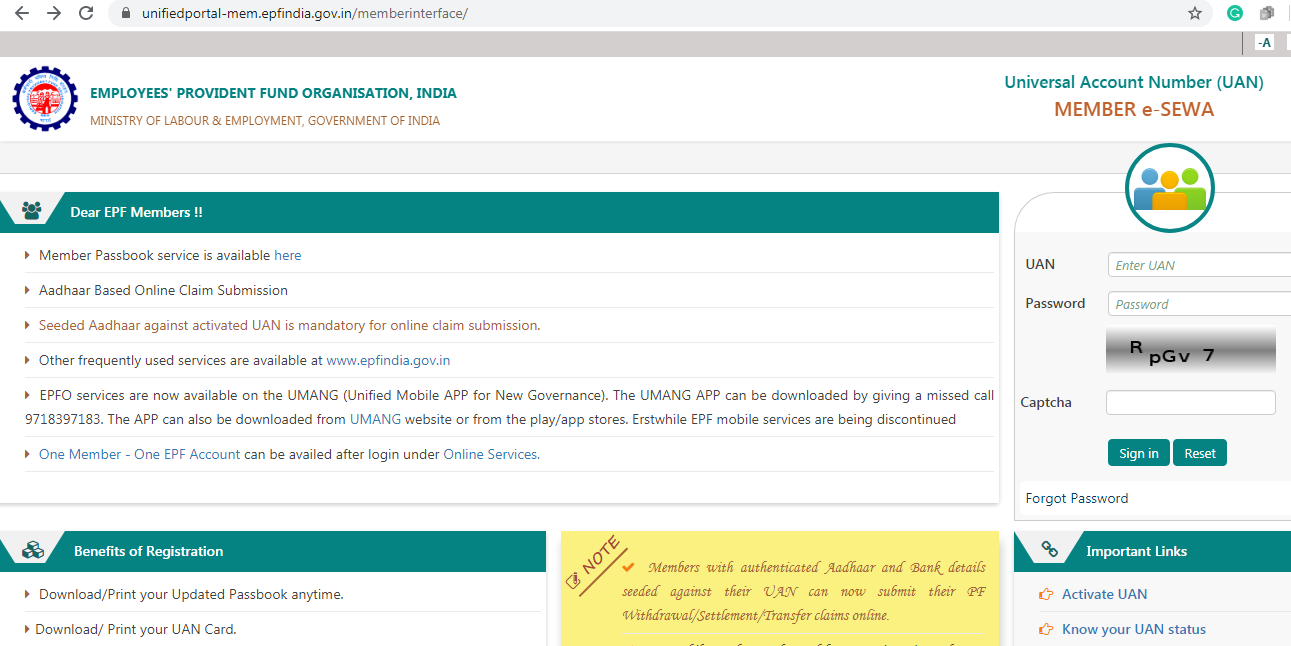Focus the Password input field
Image resolution: width=1291 pixels, height=646 pixels.
coord(1199,304)
